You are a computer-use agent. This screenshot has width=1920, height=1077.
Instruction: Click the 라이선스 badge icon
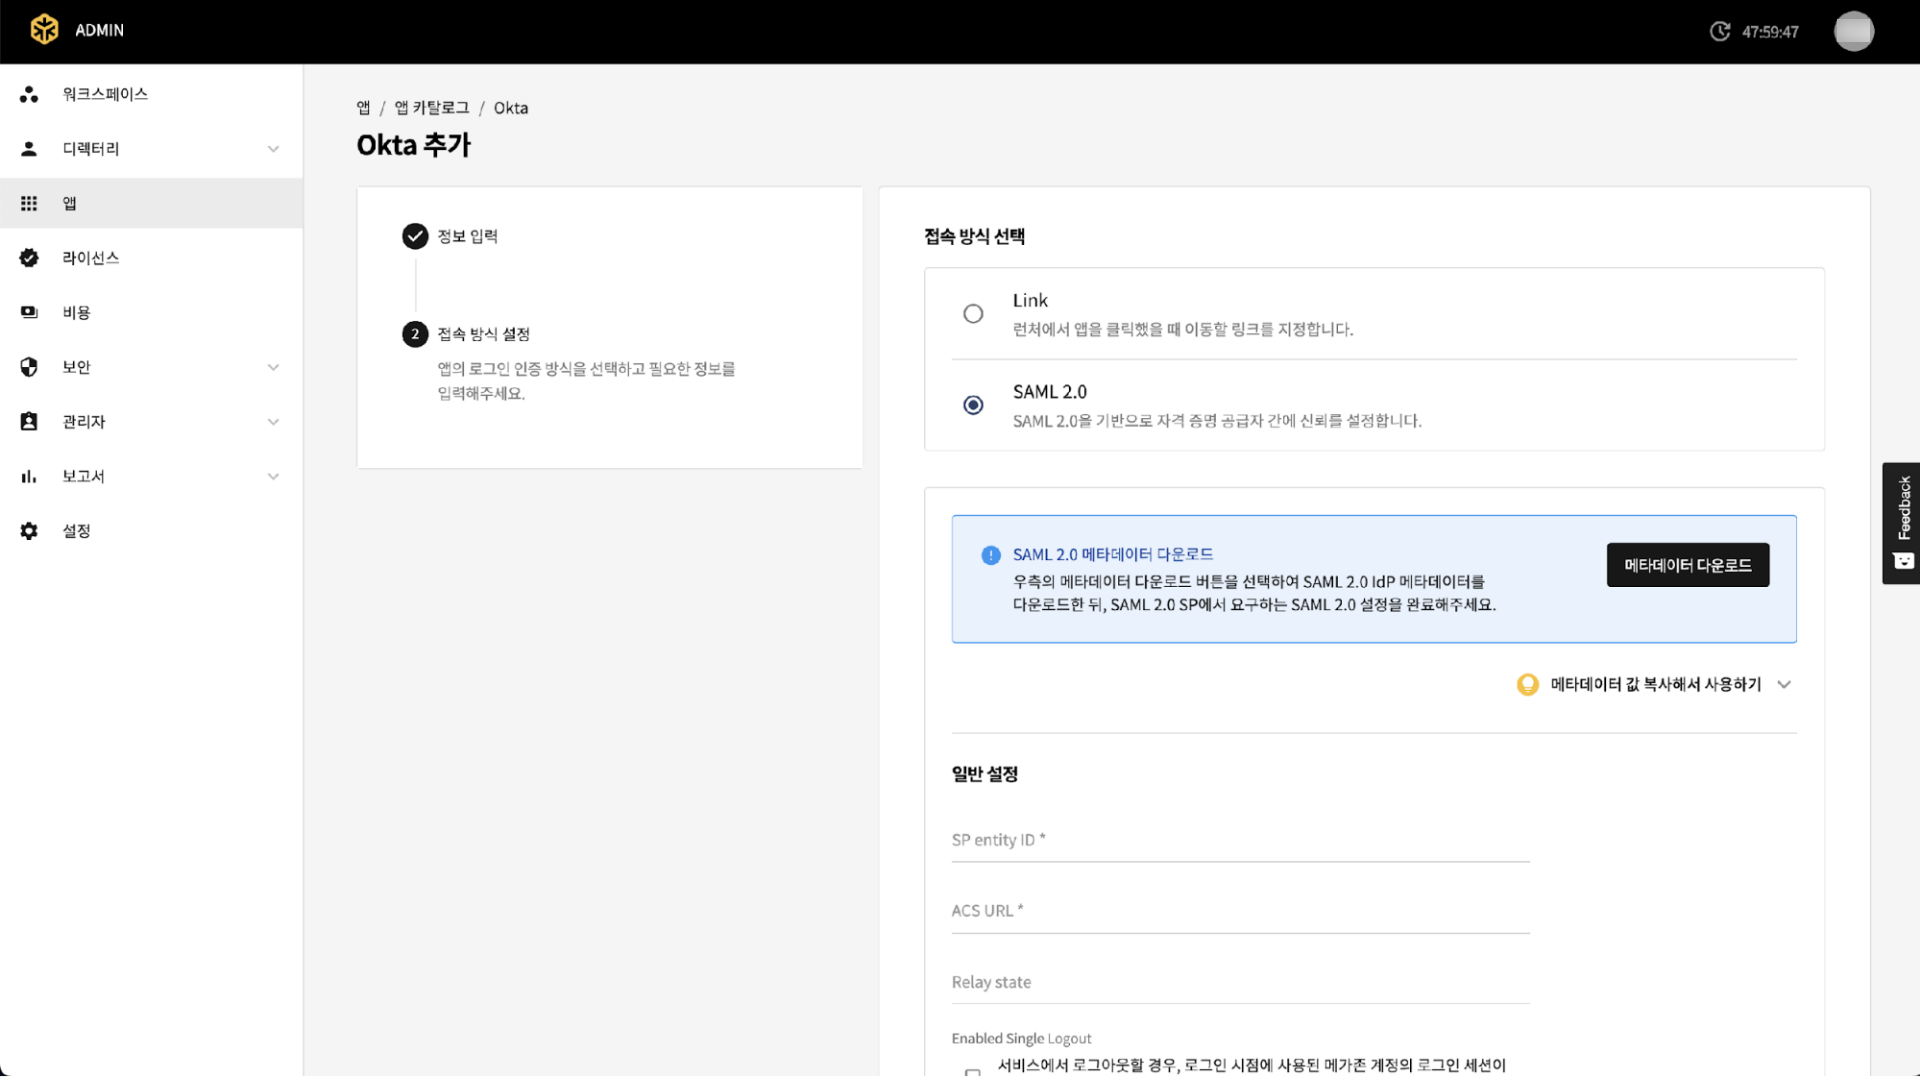(29, 258)
